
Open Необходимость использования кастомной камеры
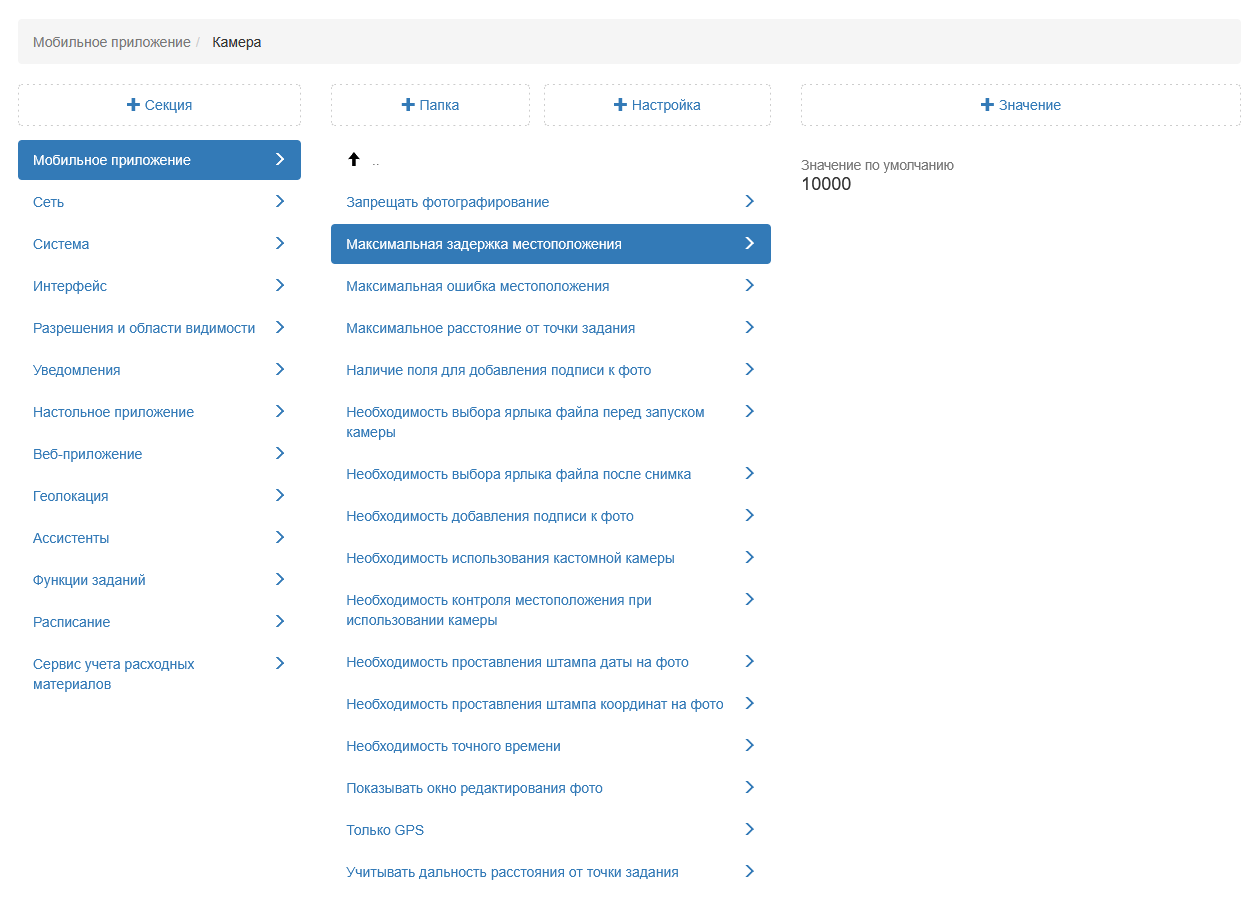(510, 558)
